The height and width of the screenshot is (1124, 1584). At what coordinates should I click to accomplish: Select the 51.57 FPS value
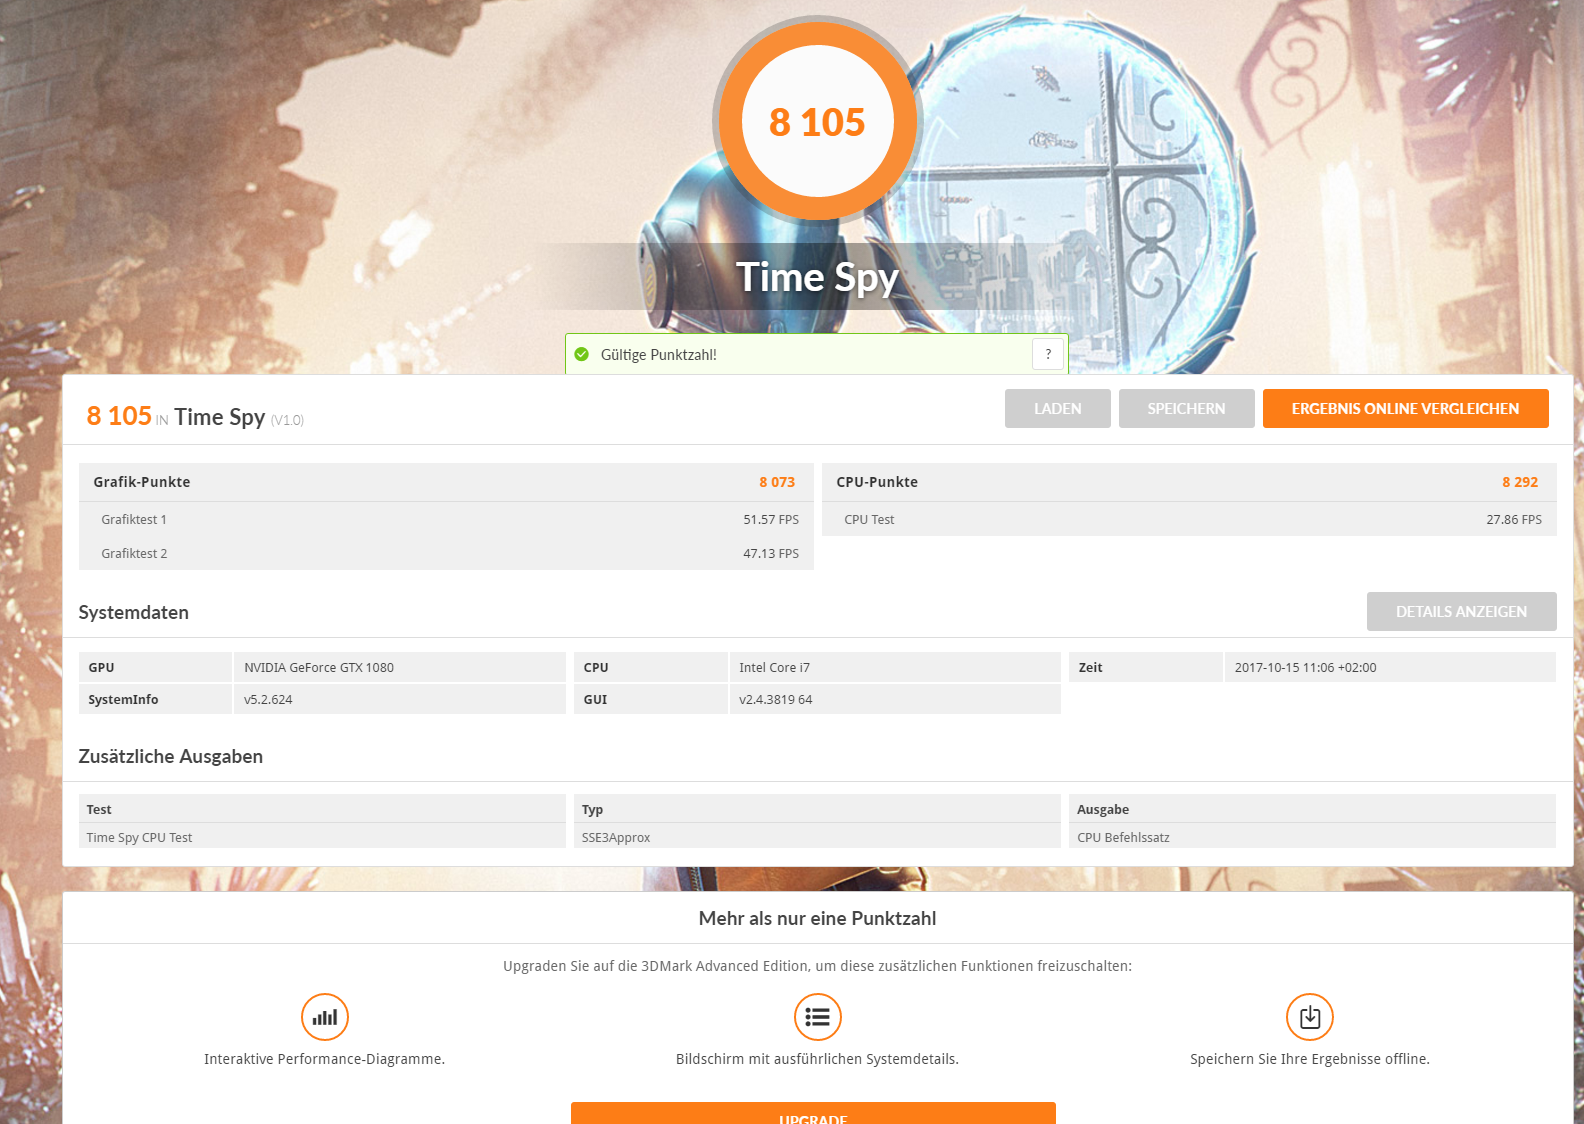(771, 519)
